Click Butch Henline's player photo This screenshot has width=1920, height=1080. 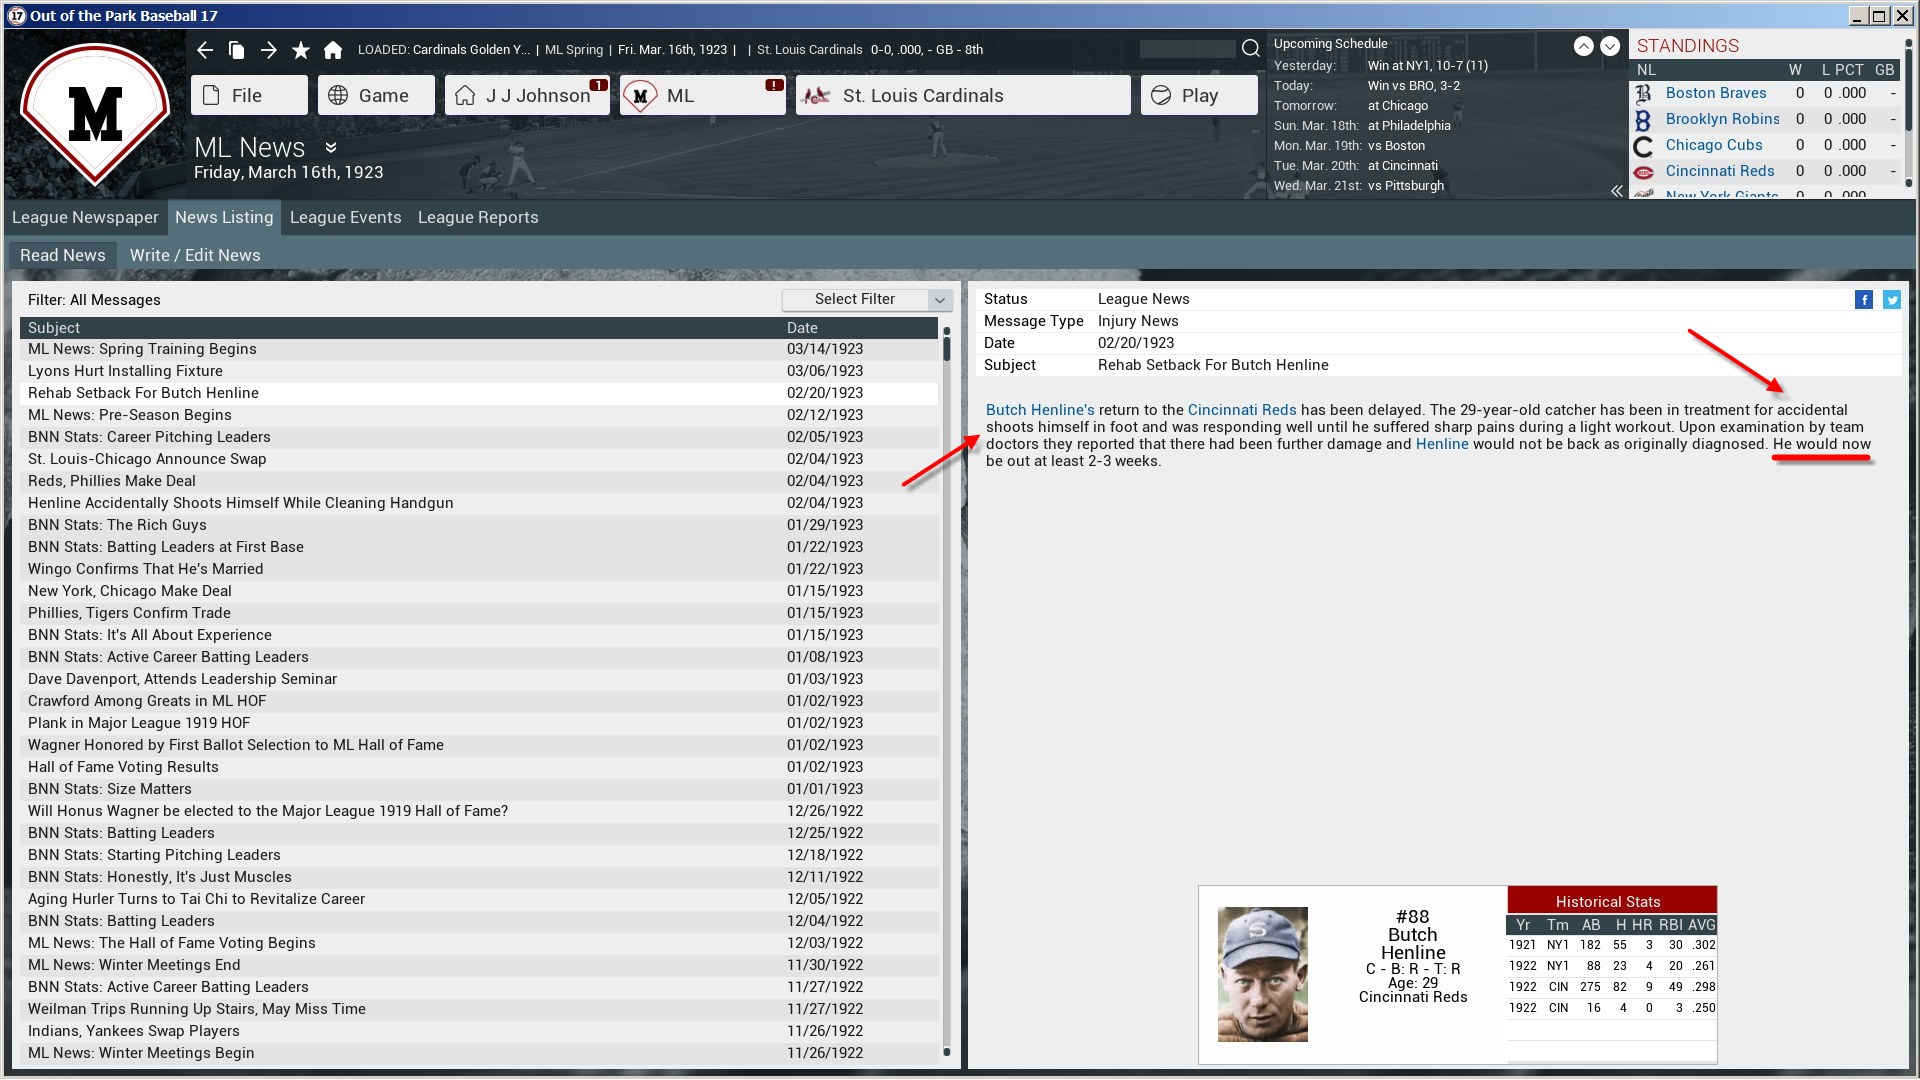coord(1262,974)
